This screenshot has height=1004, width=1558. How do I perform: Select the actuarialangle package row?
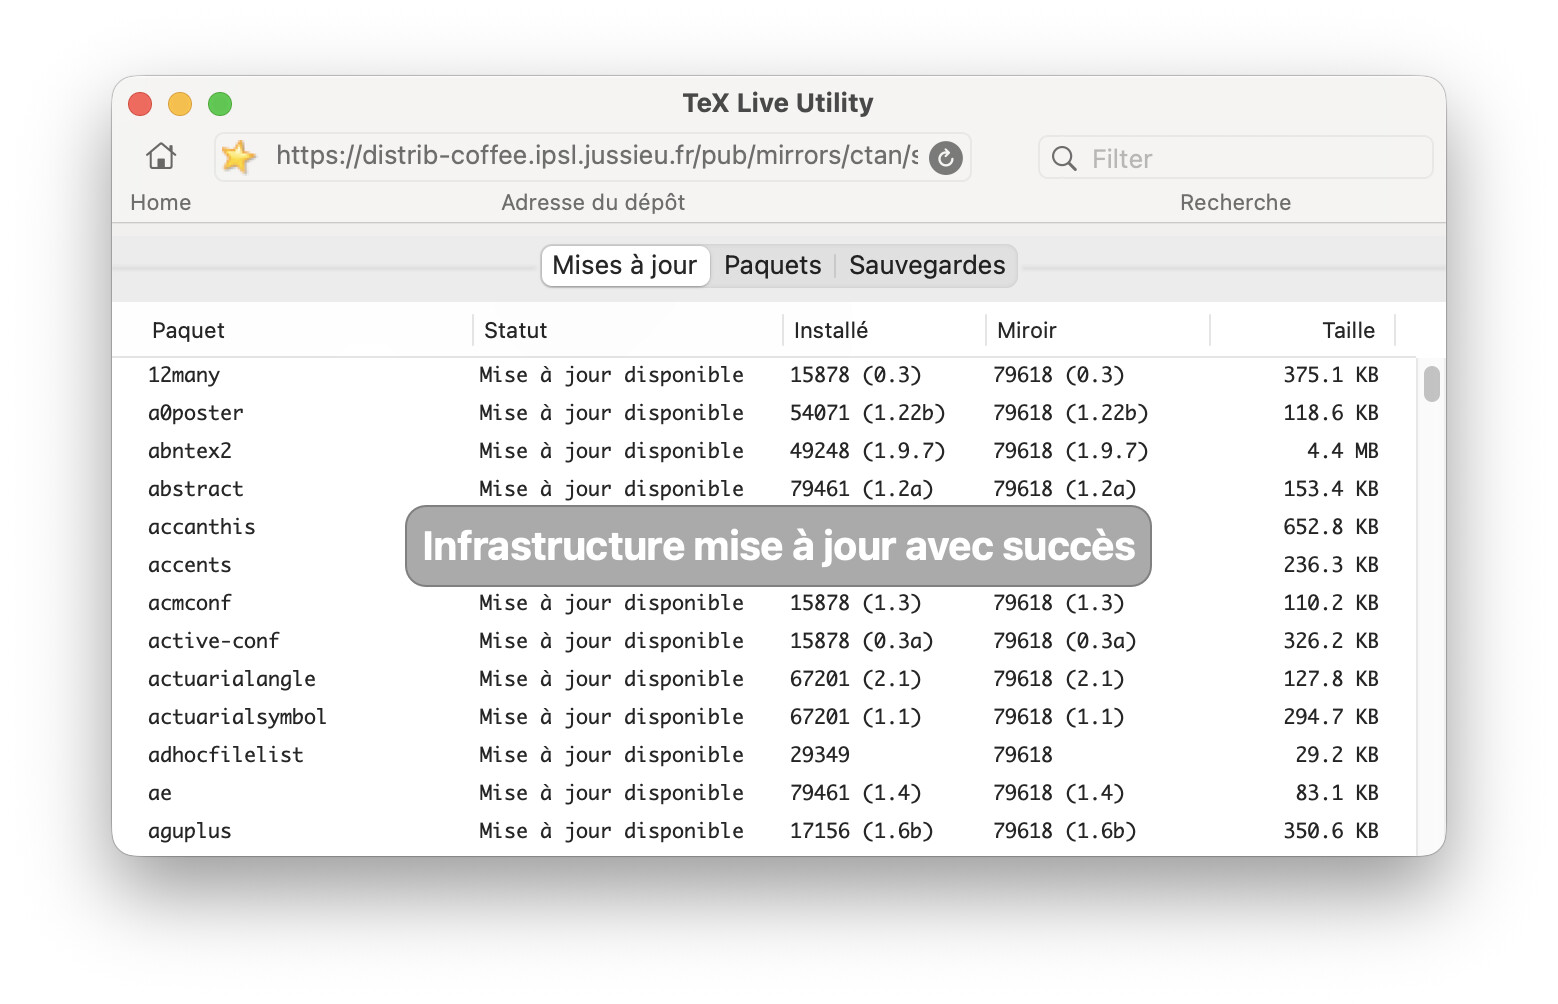tap(764, 679)
